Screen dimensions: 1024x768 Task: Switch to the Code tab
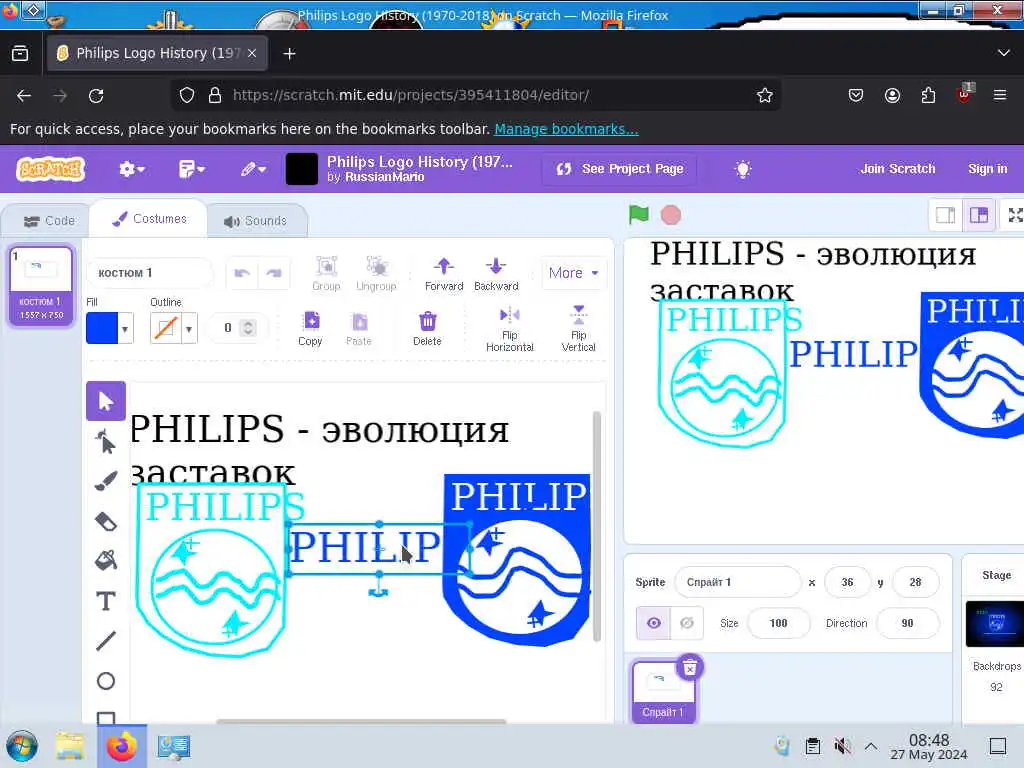coord(50,221)
